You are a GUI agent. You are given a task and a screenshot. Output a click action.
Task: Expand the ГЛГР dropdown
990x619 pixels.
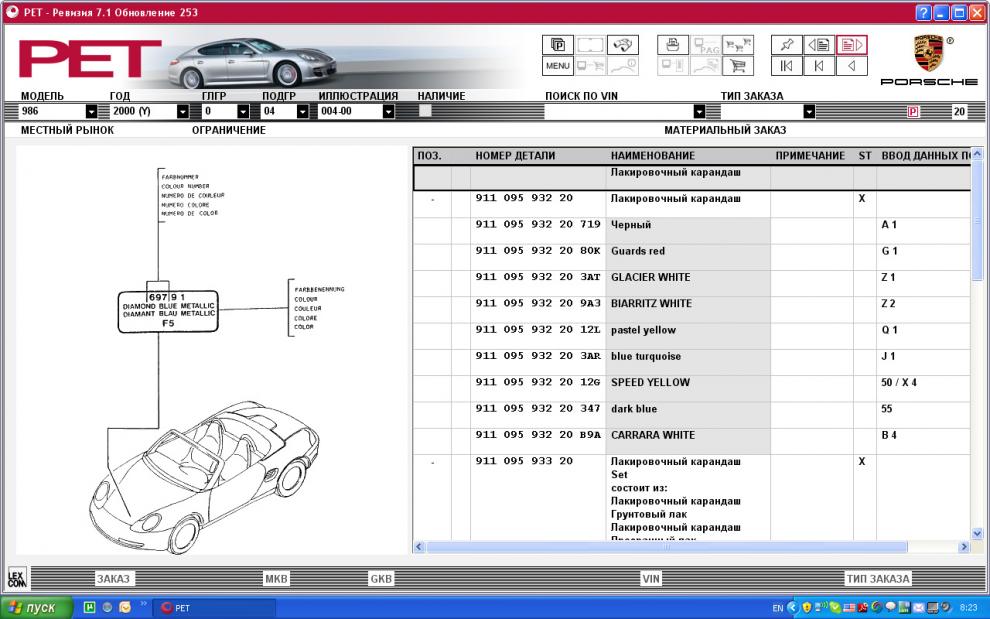[243, 112]
